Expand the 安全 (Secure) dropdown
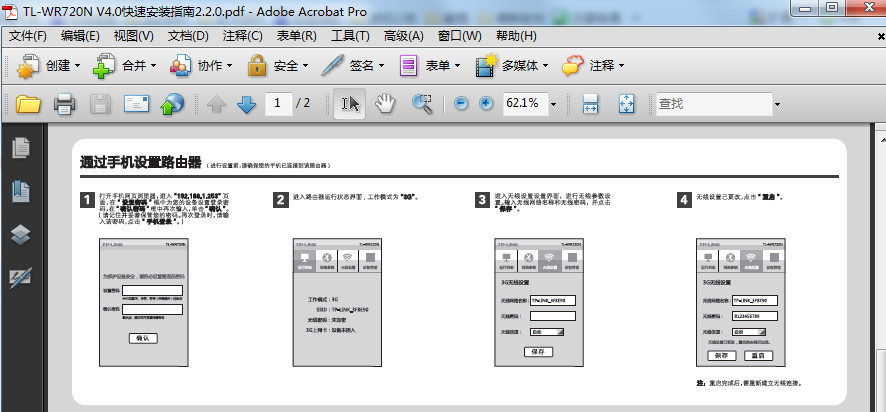 pos(305,66)
